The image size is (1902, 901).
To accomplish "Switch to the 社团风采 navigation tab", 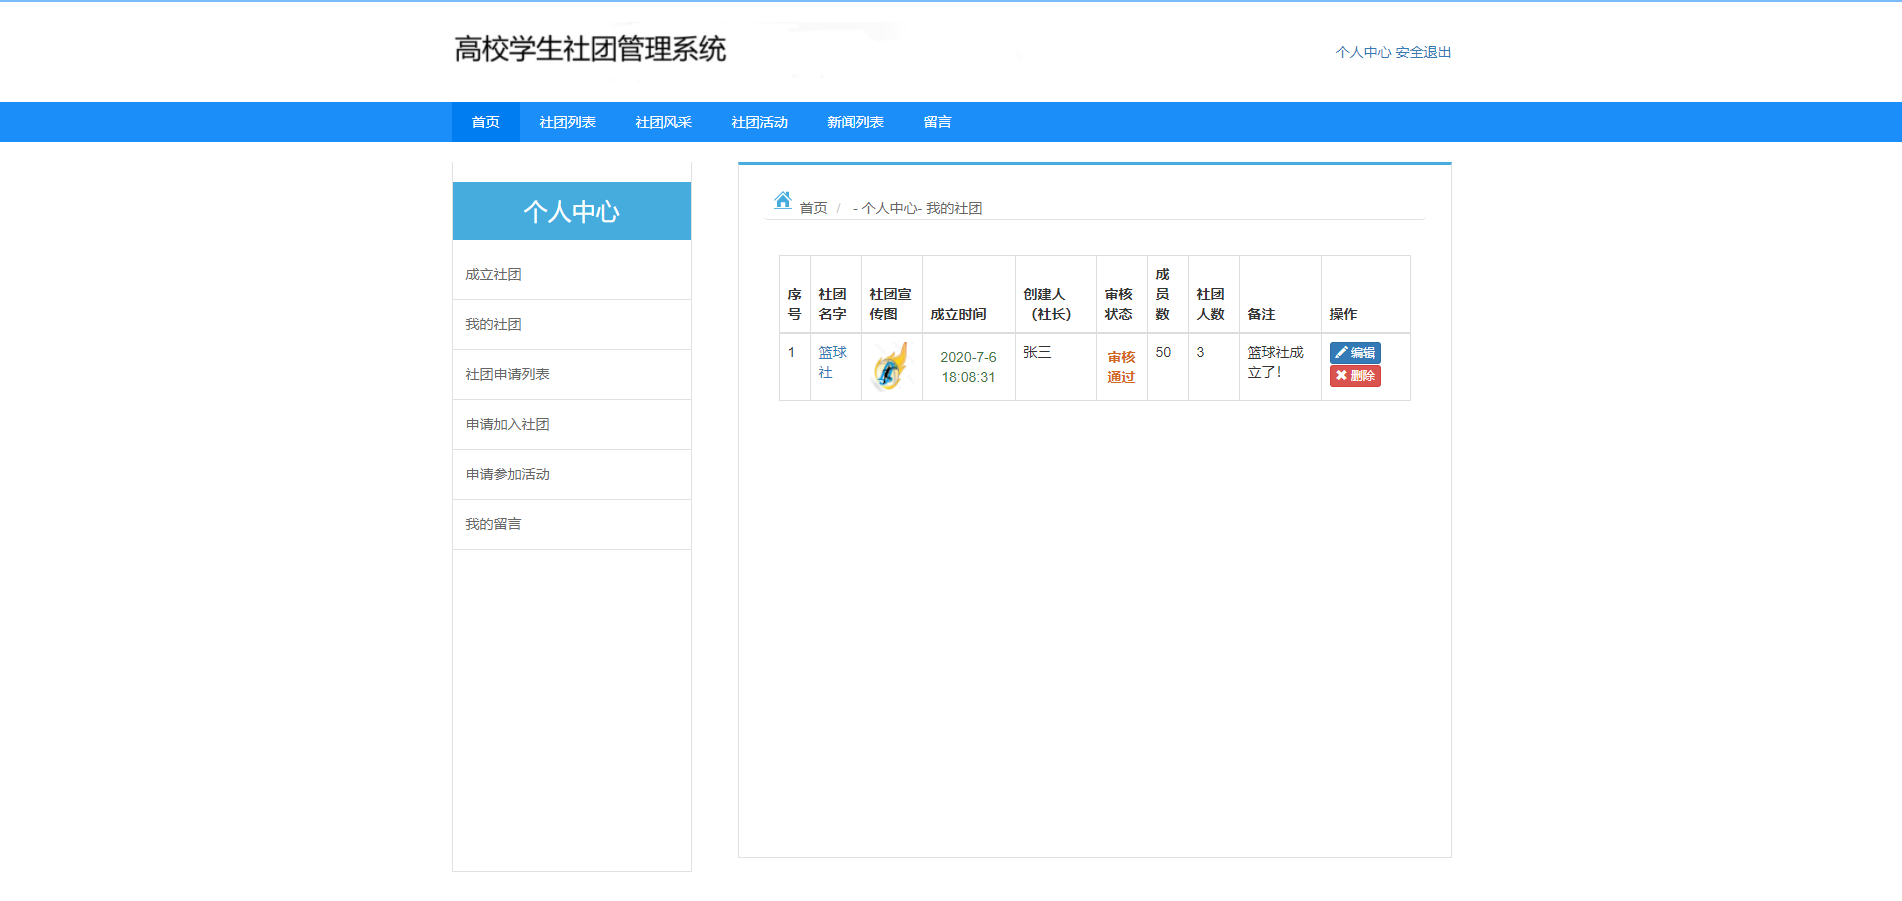I will 664,122.
